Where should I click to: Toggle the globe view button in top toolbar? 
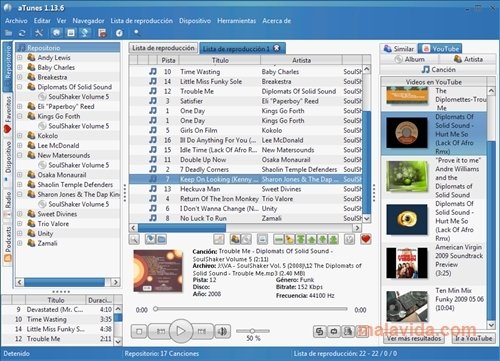pyautogui.click(x=56, y=33)
